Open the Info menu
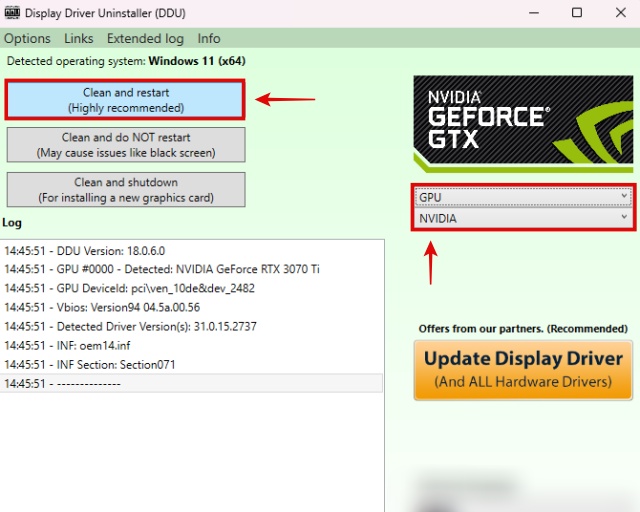The height and width of the screenshot is (512, 640). click(x=209, y=38)
